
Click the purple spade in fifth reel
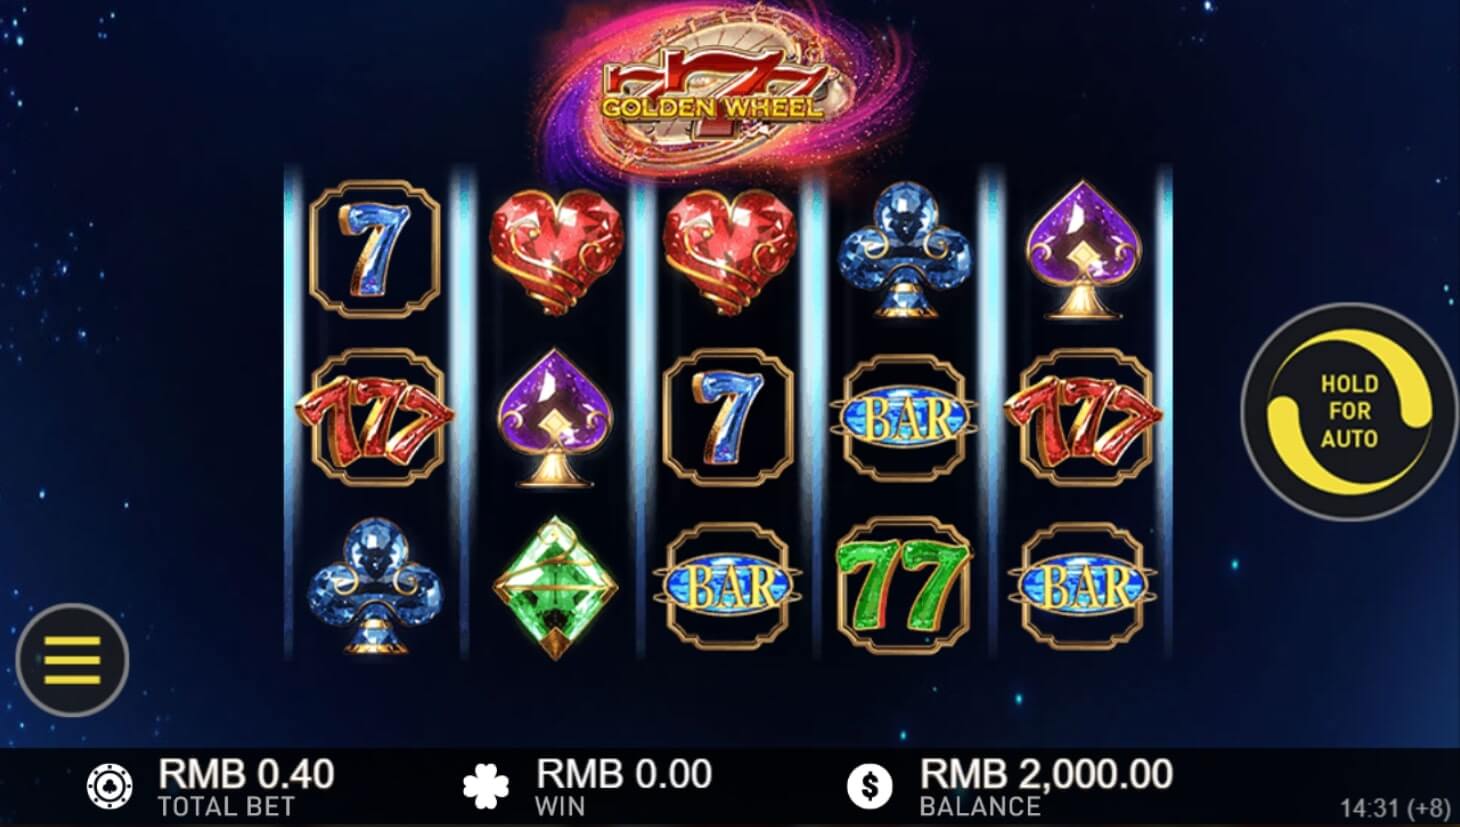(x=1084, y=249)
